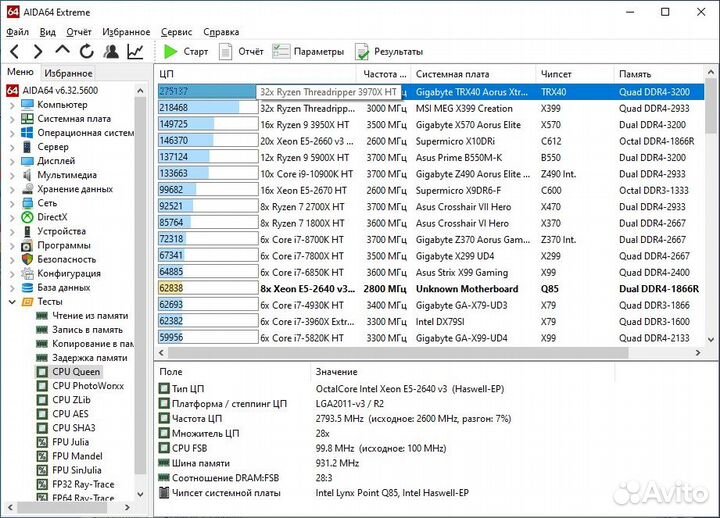
Task: Select the Программы icon in tree
Action: pos(28,246)
